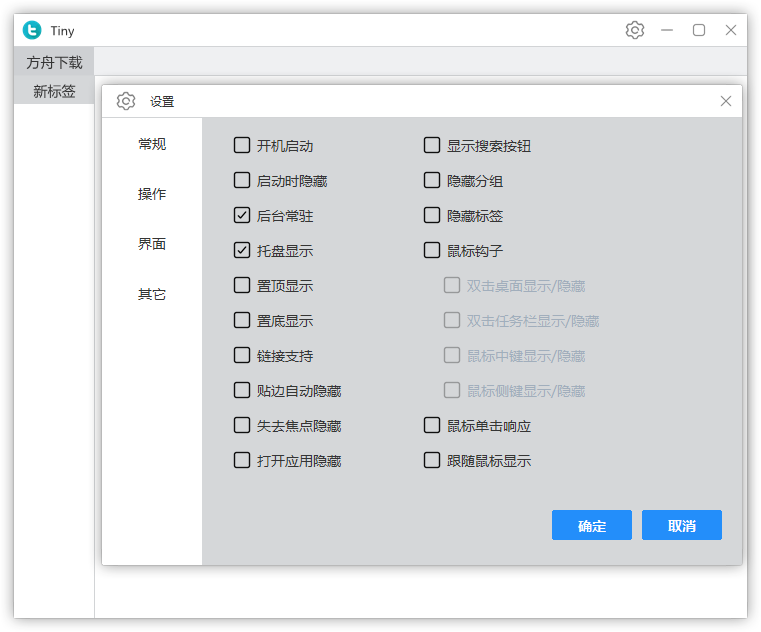Open the 界面 settings section
The height and width of the screenshot is (632, 761).
152,244
